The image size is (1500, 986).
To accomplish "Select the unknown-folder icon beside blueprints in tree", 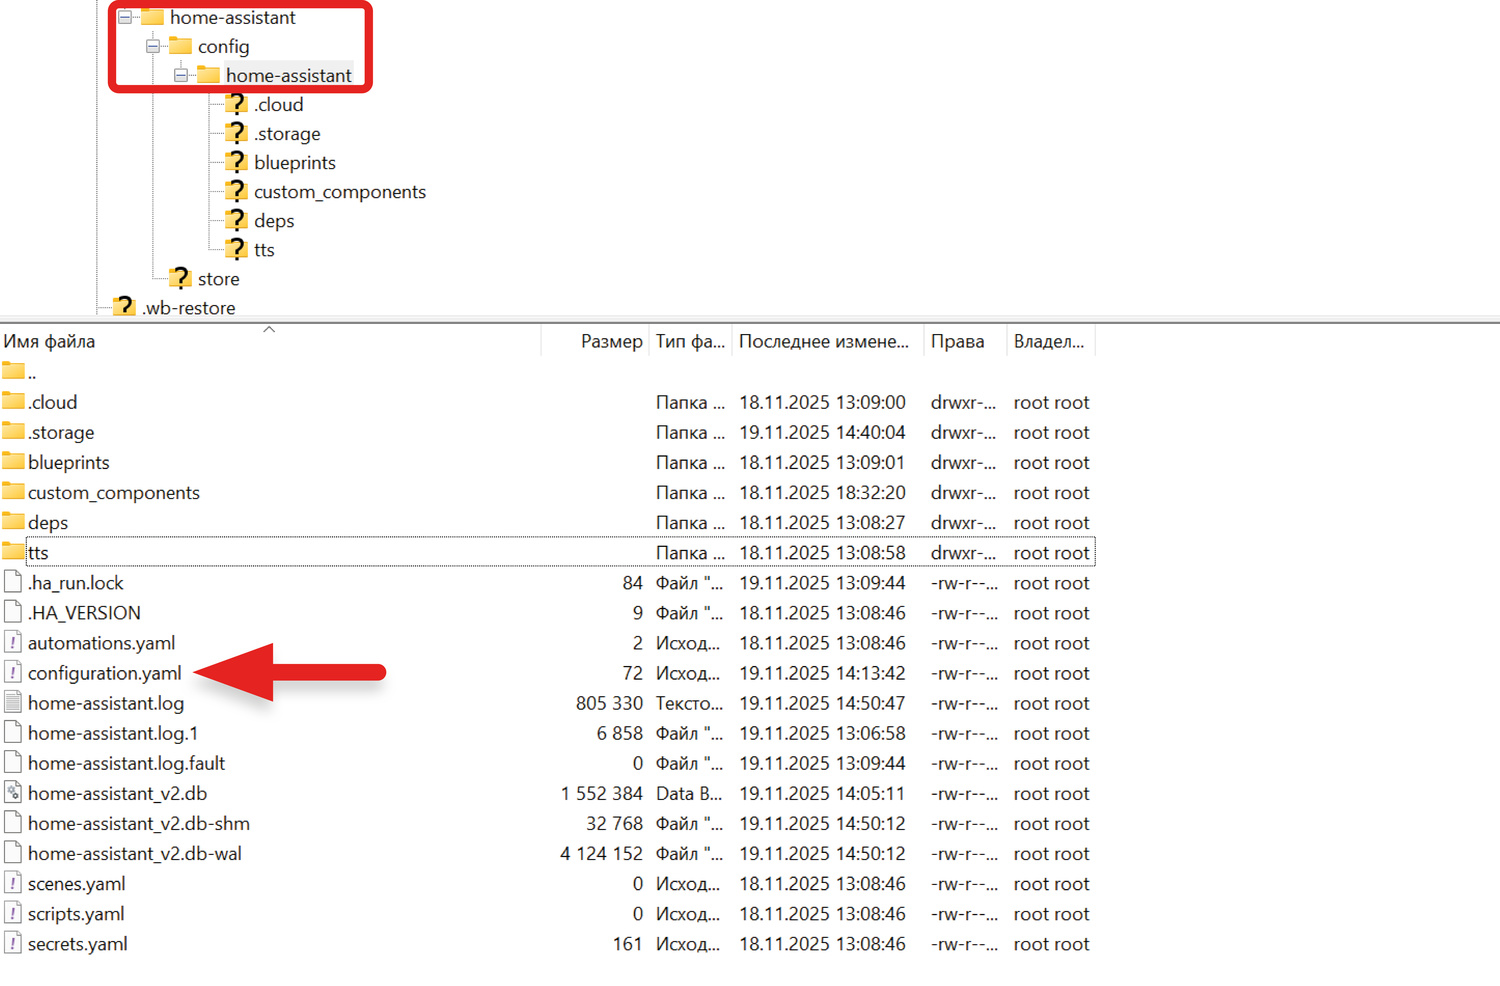I will 235,162.
